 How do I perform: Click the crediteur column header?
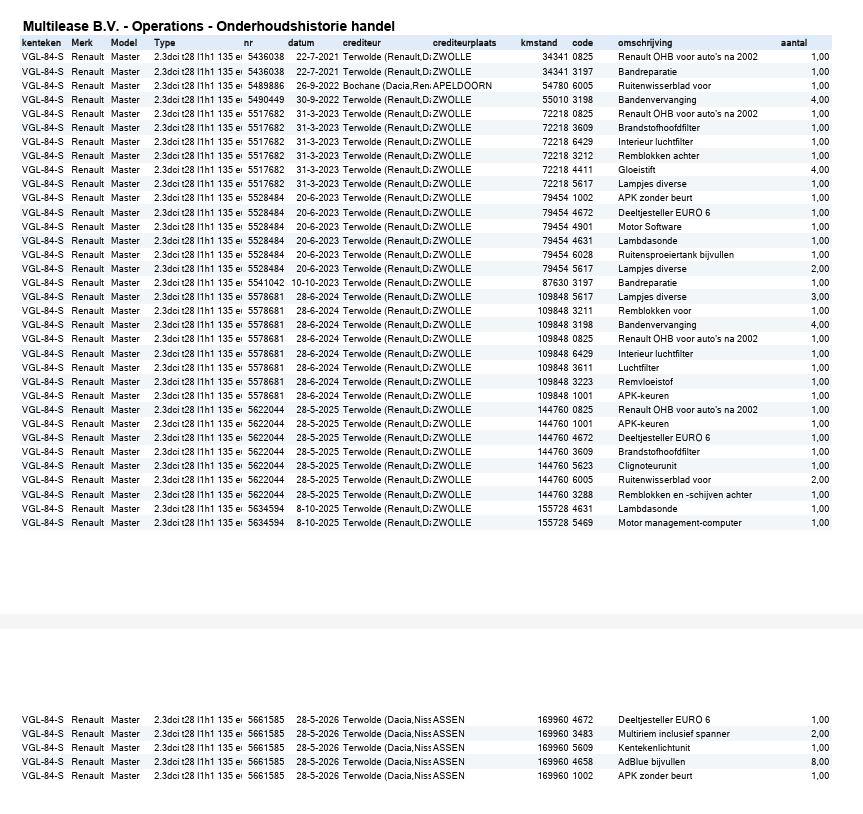362,42
